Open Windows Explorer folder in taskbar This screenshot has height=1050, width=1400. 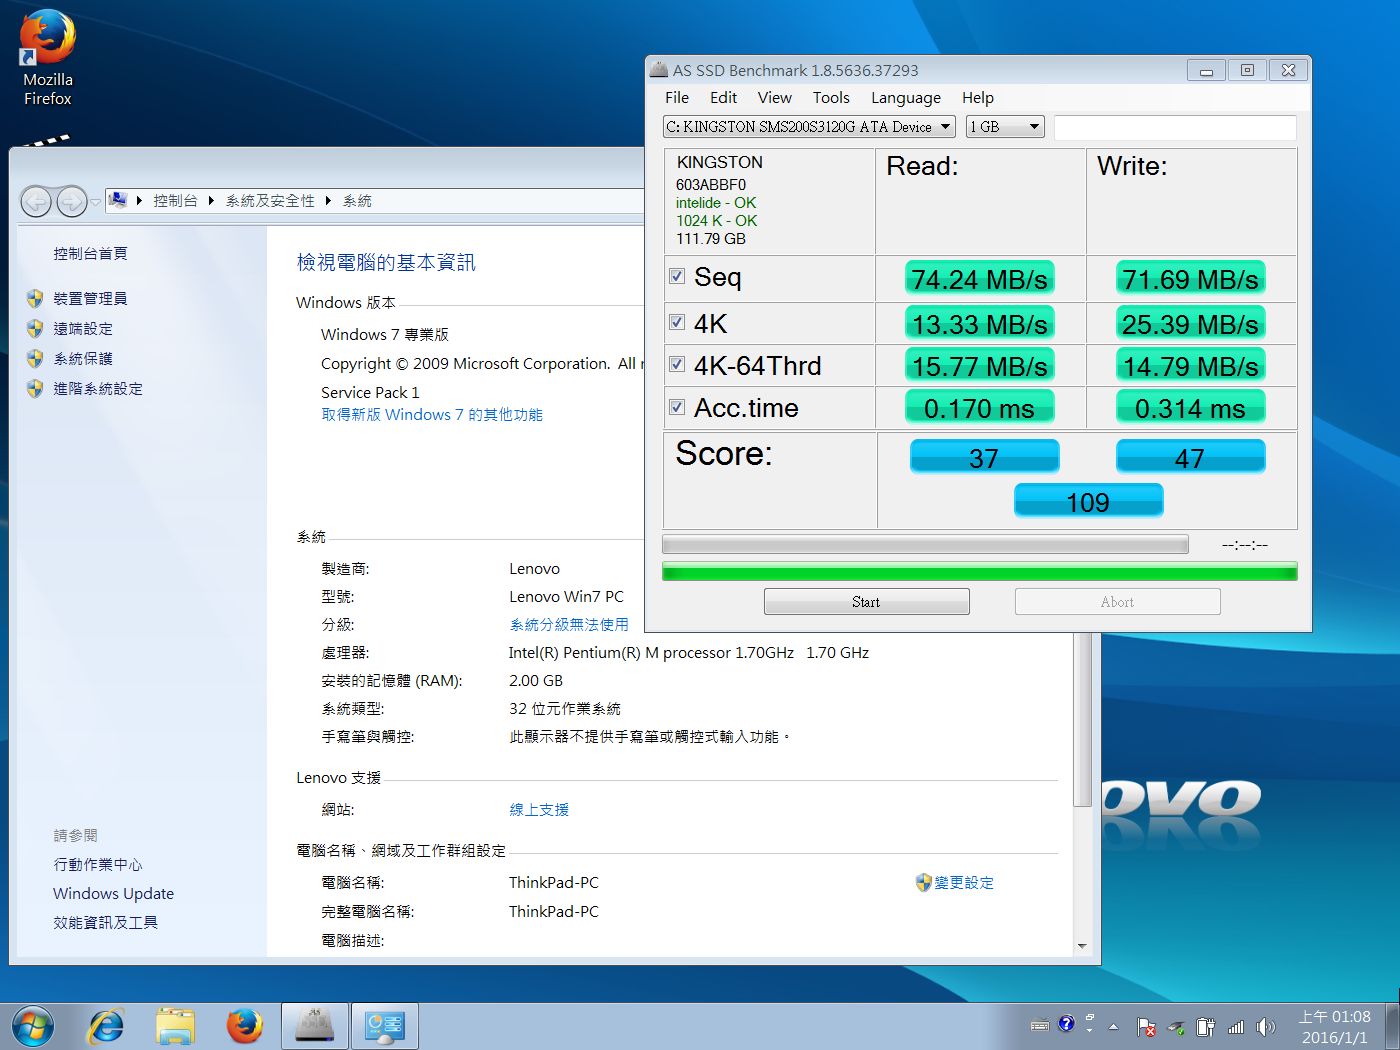(x=175, y=1027)
